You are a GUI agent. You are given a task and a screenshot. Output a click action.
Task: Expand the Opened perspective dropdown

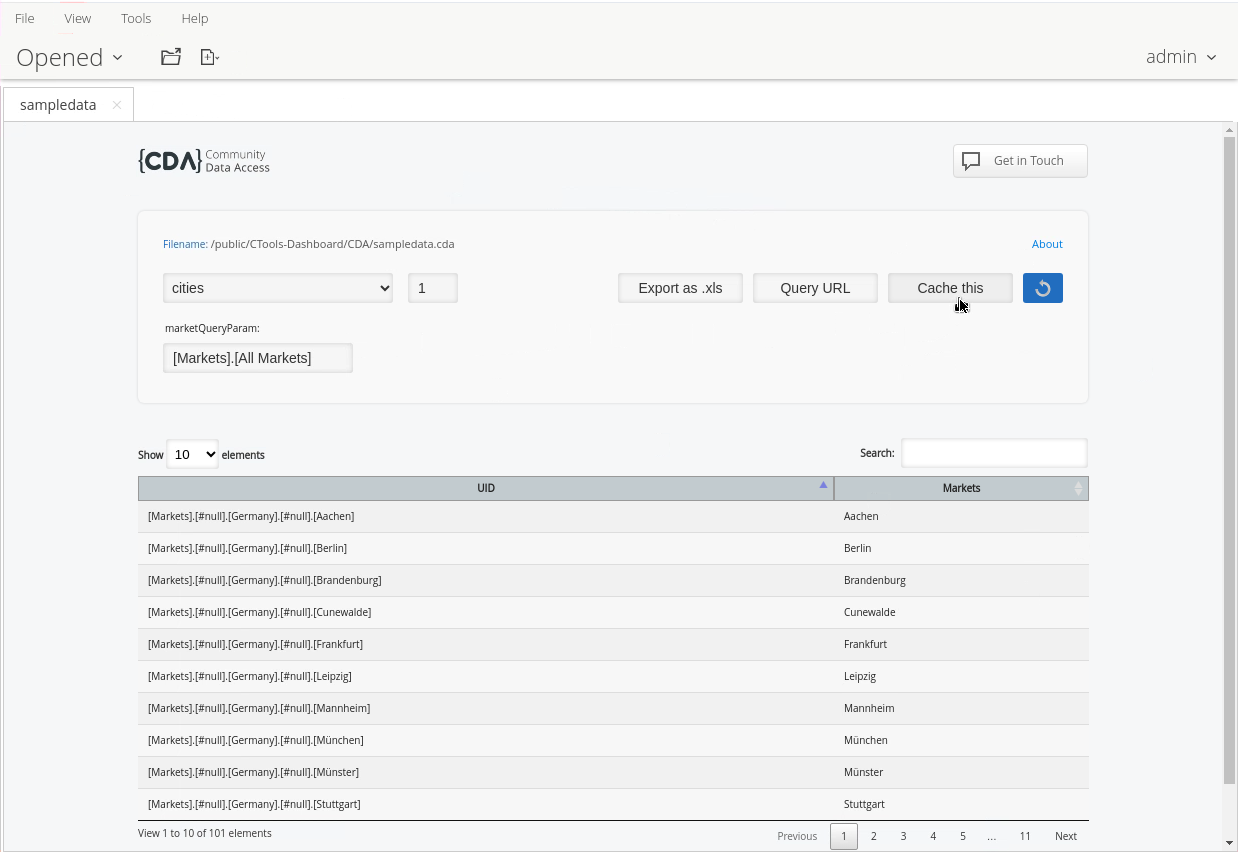point(69,57)
